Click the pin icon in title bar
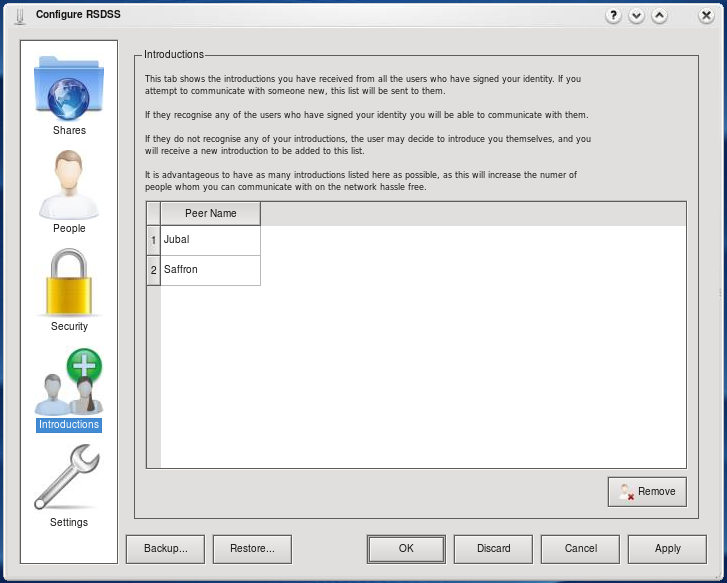 17,15
